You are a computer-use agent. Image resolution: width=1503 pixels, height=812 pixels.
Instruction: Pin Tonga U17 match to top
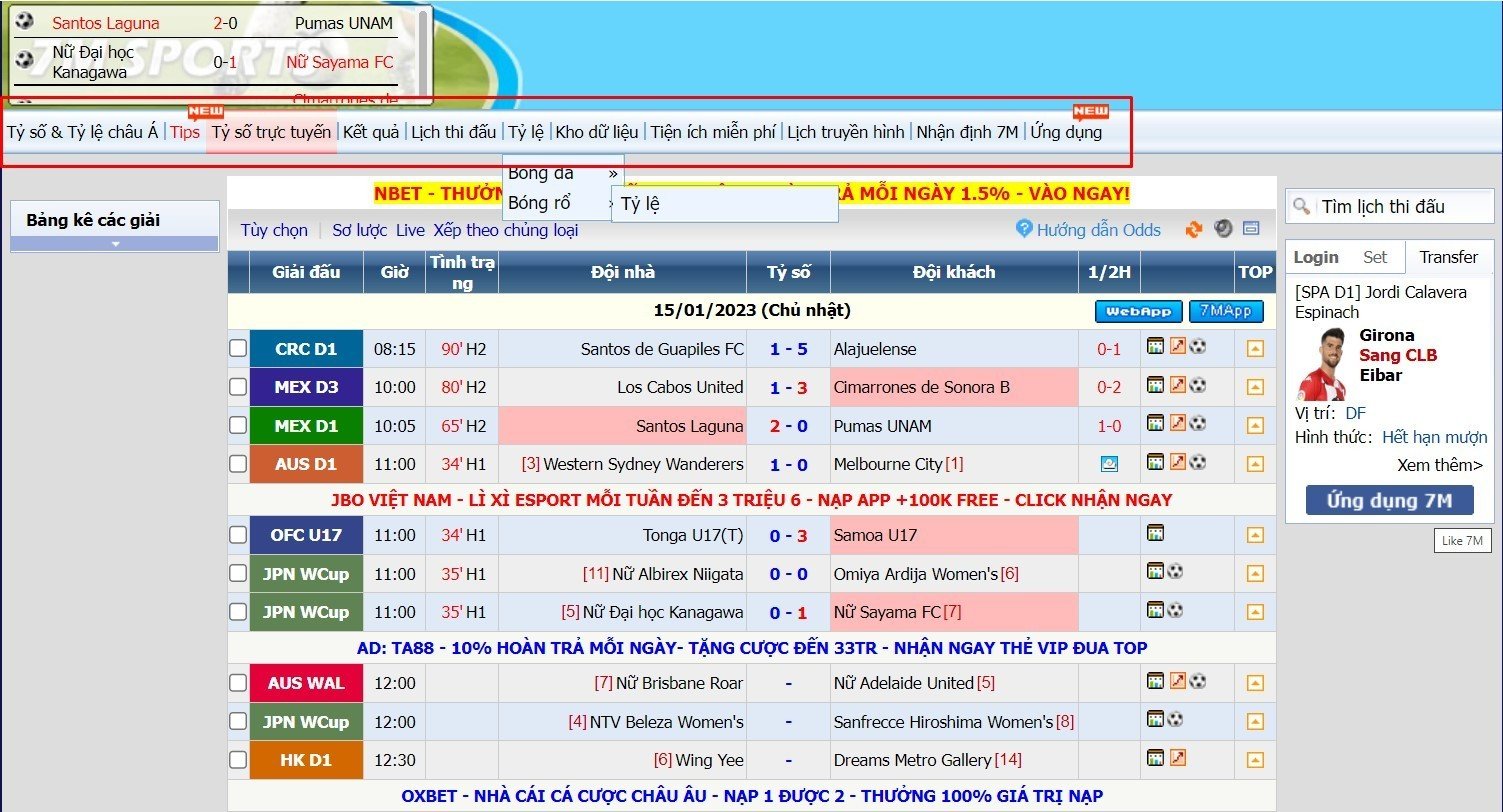[x=1254, y=536]
